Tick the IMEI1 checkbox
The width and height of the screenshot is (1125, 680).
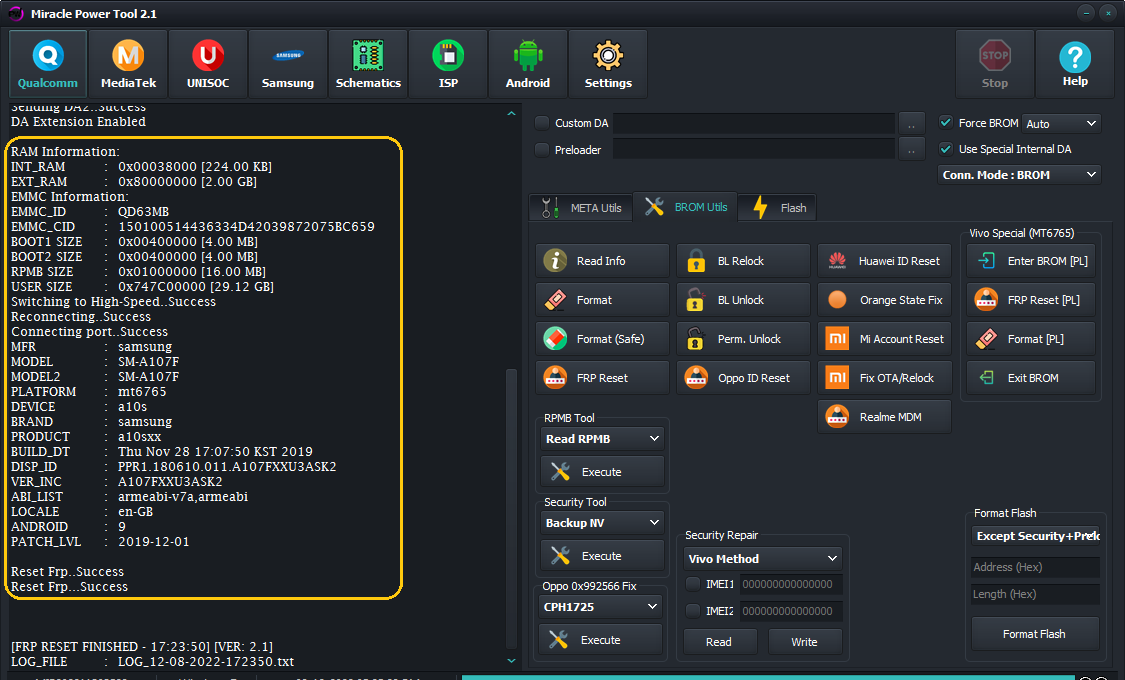tap(693, 584)
